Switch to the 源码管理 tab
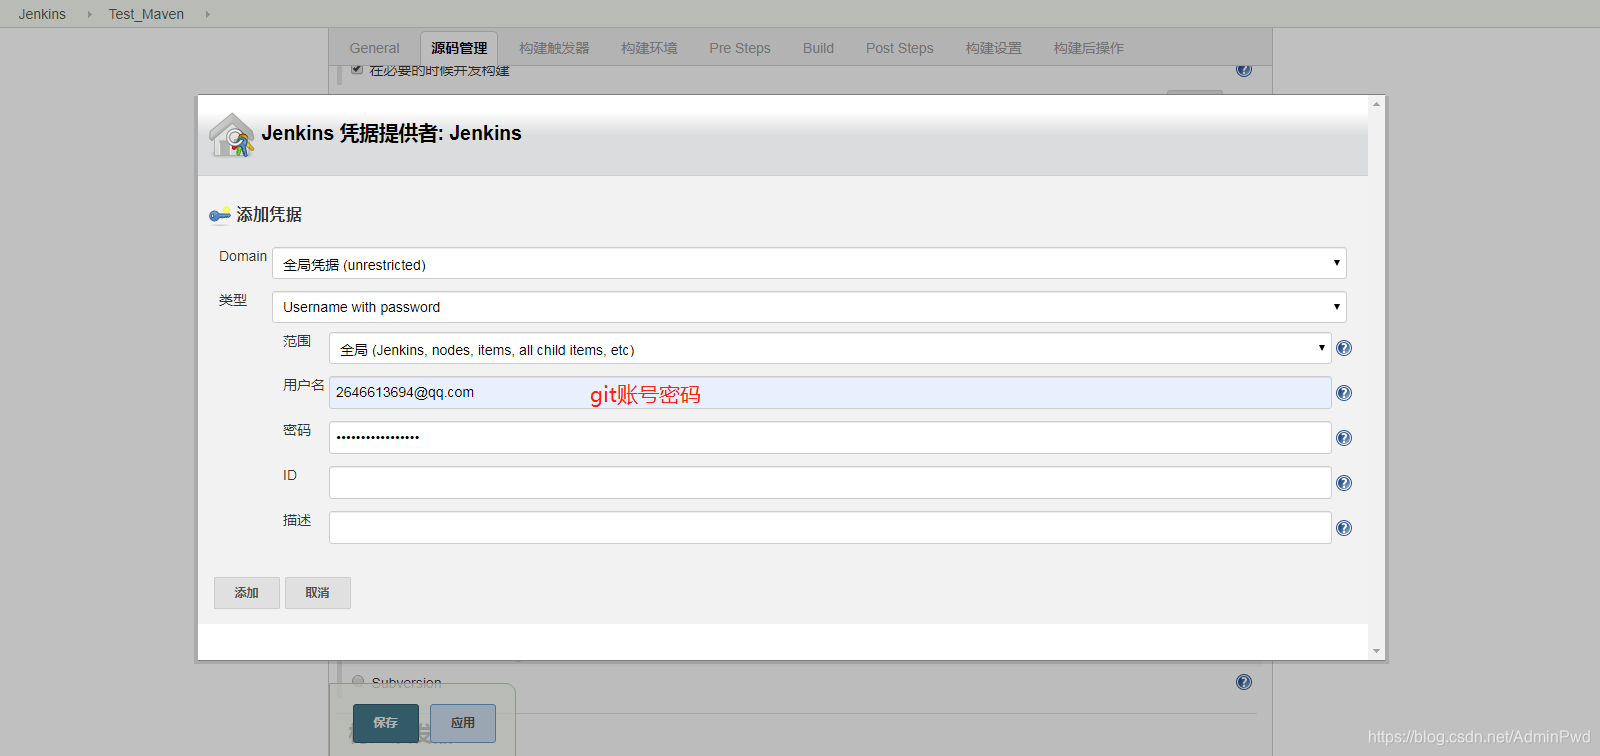Viewport: 1600px width, 756px height. [x=459, y=48]
